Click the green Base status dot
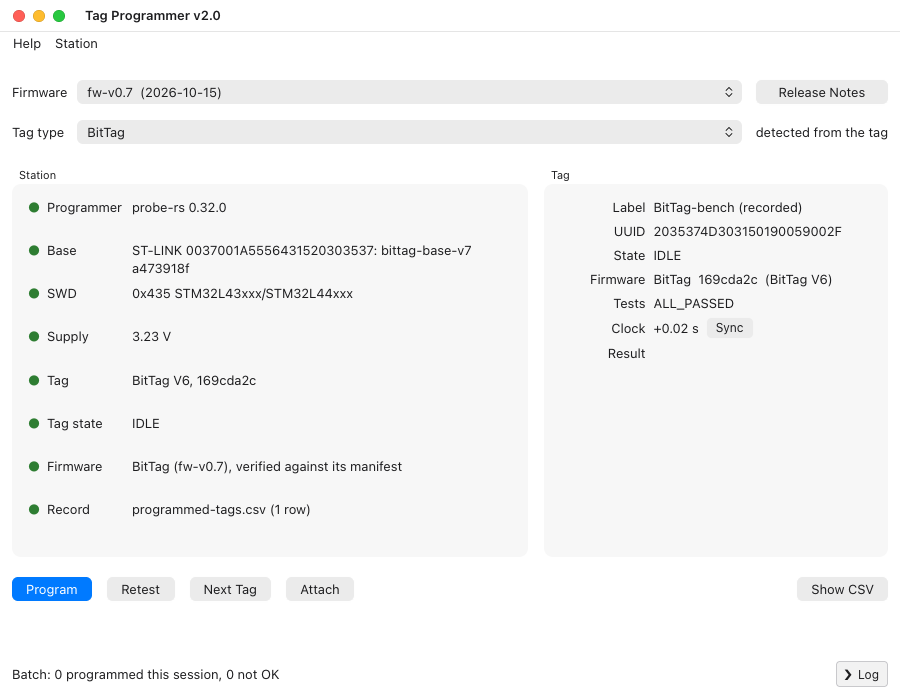 coord(34,250)
